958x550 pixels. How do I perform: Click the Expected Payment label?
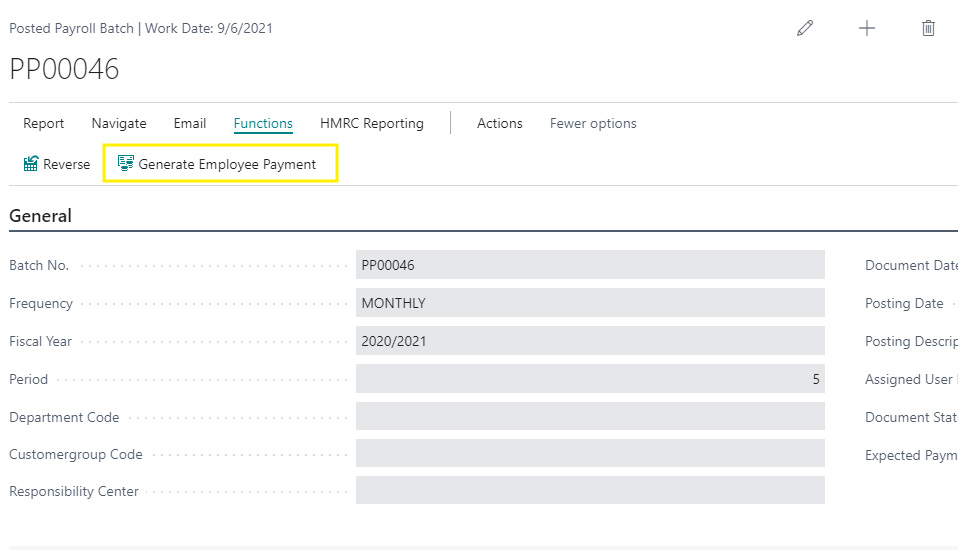[912, 455]
